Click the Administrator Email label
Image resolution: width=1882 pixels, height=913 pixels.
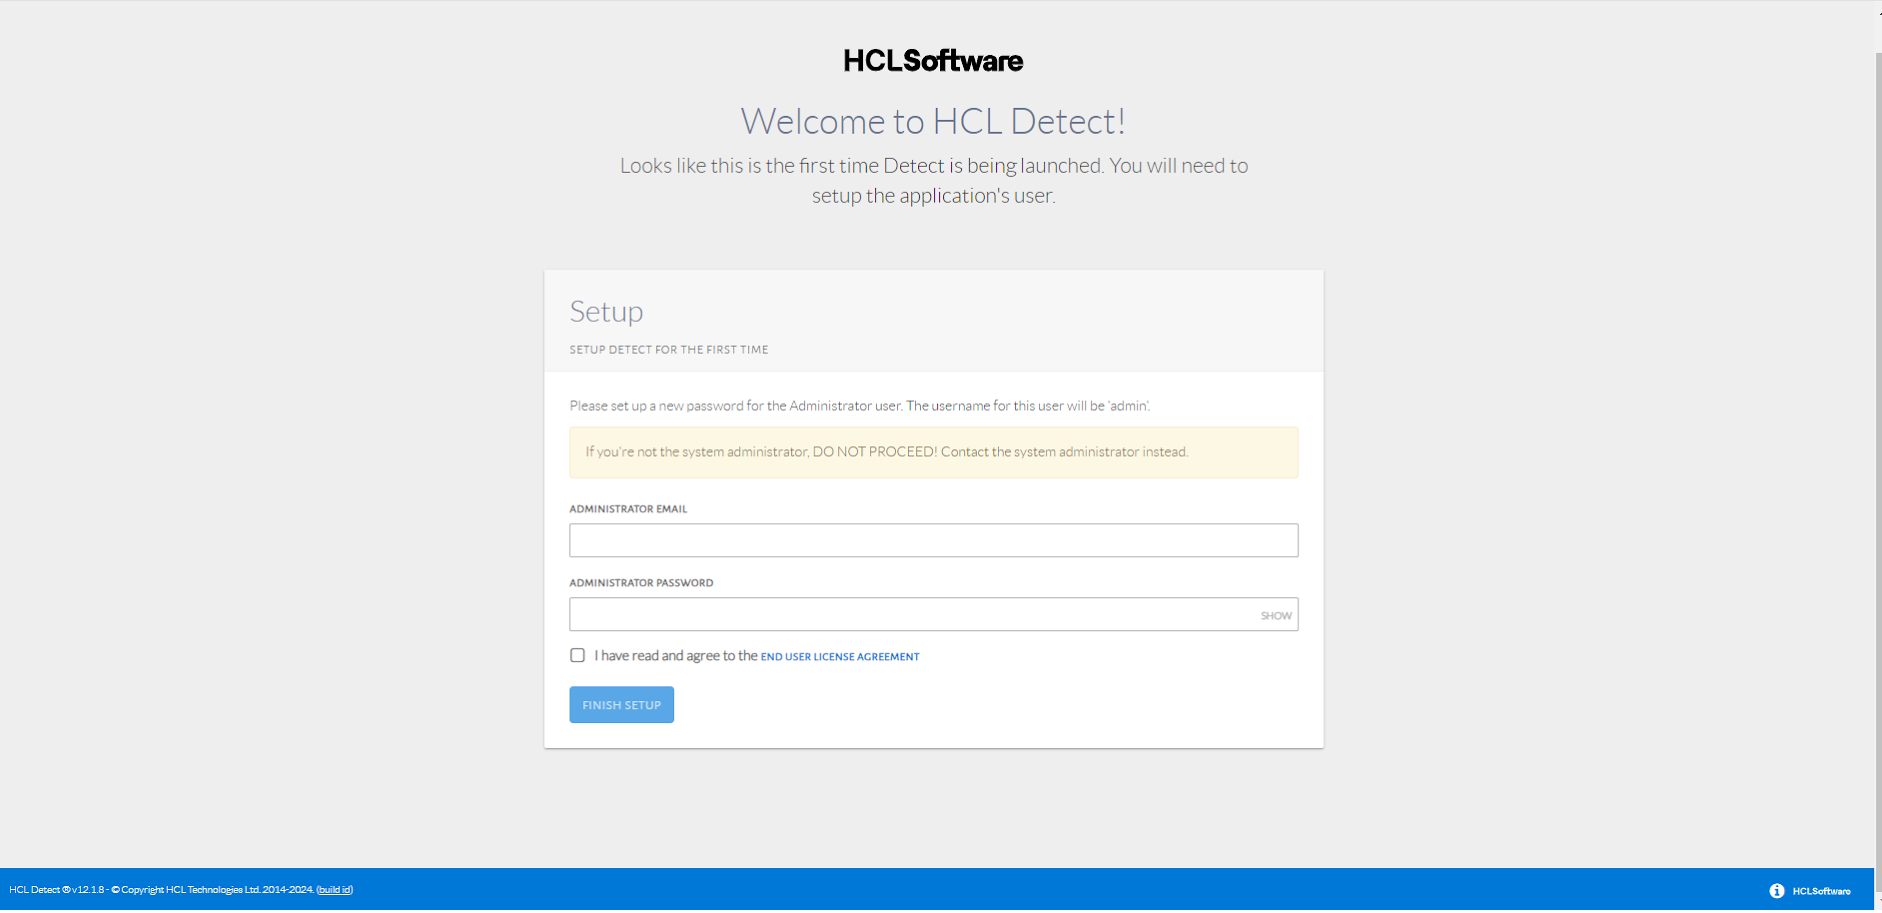[x=628, y=509]
